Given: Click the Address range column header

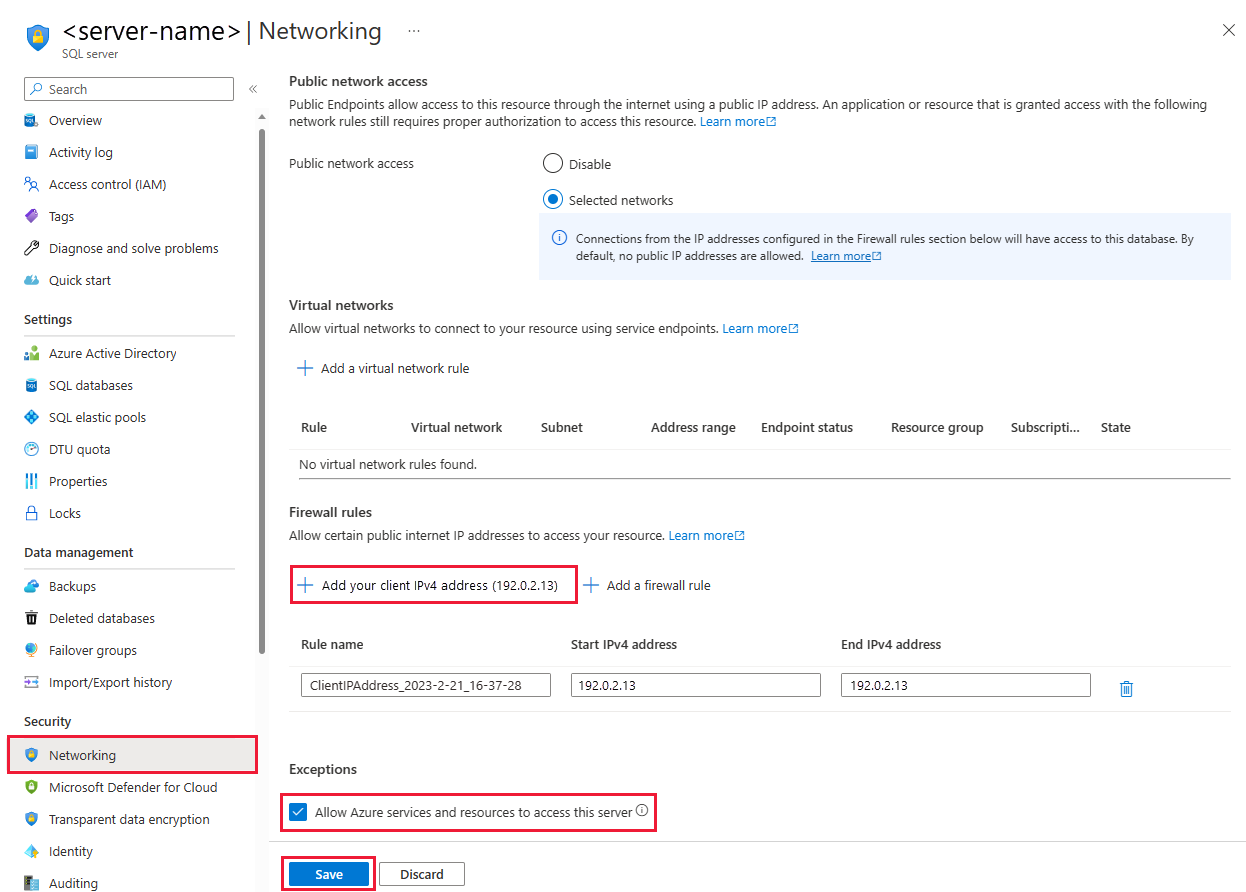Looking at the screenshot, I should tap(693, 427).
